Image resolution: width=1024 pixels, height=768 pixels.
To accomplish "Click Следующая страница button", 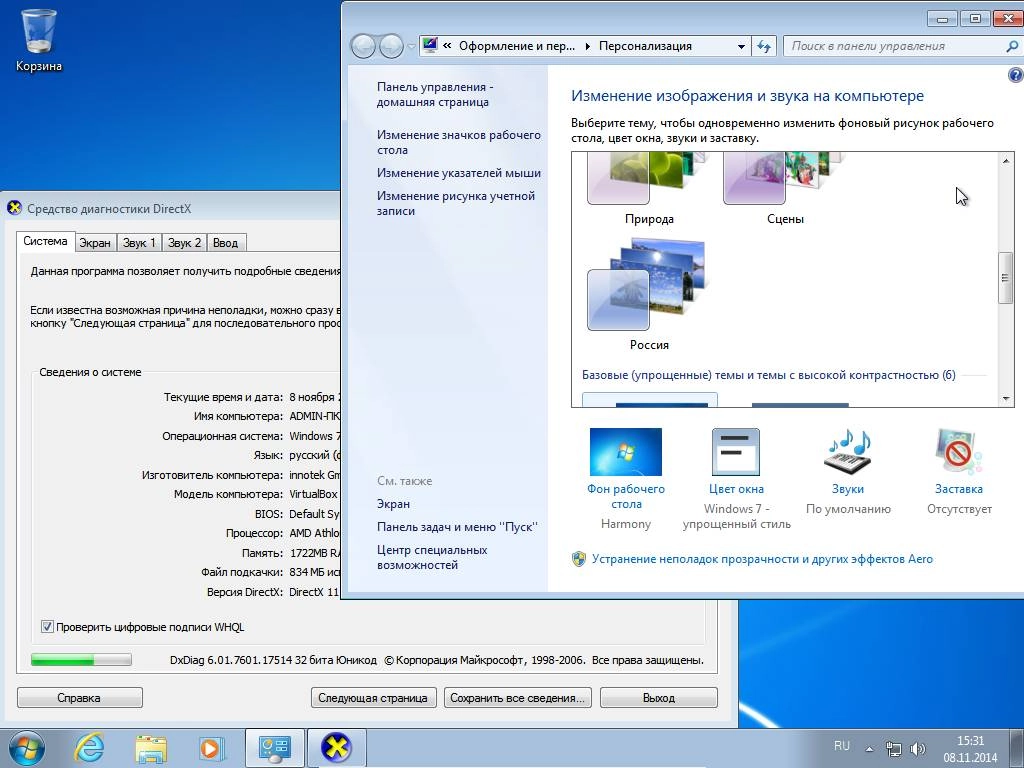I will (x=373, y=697).
